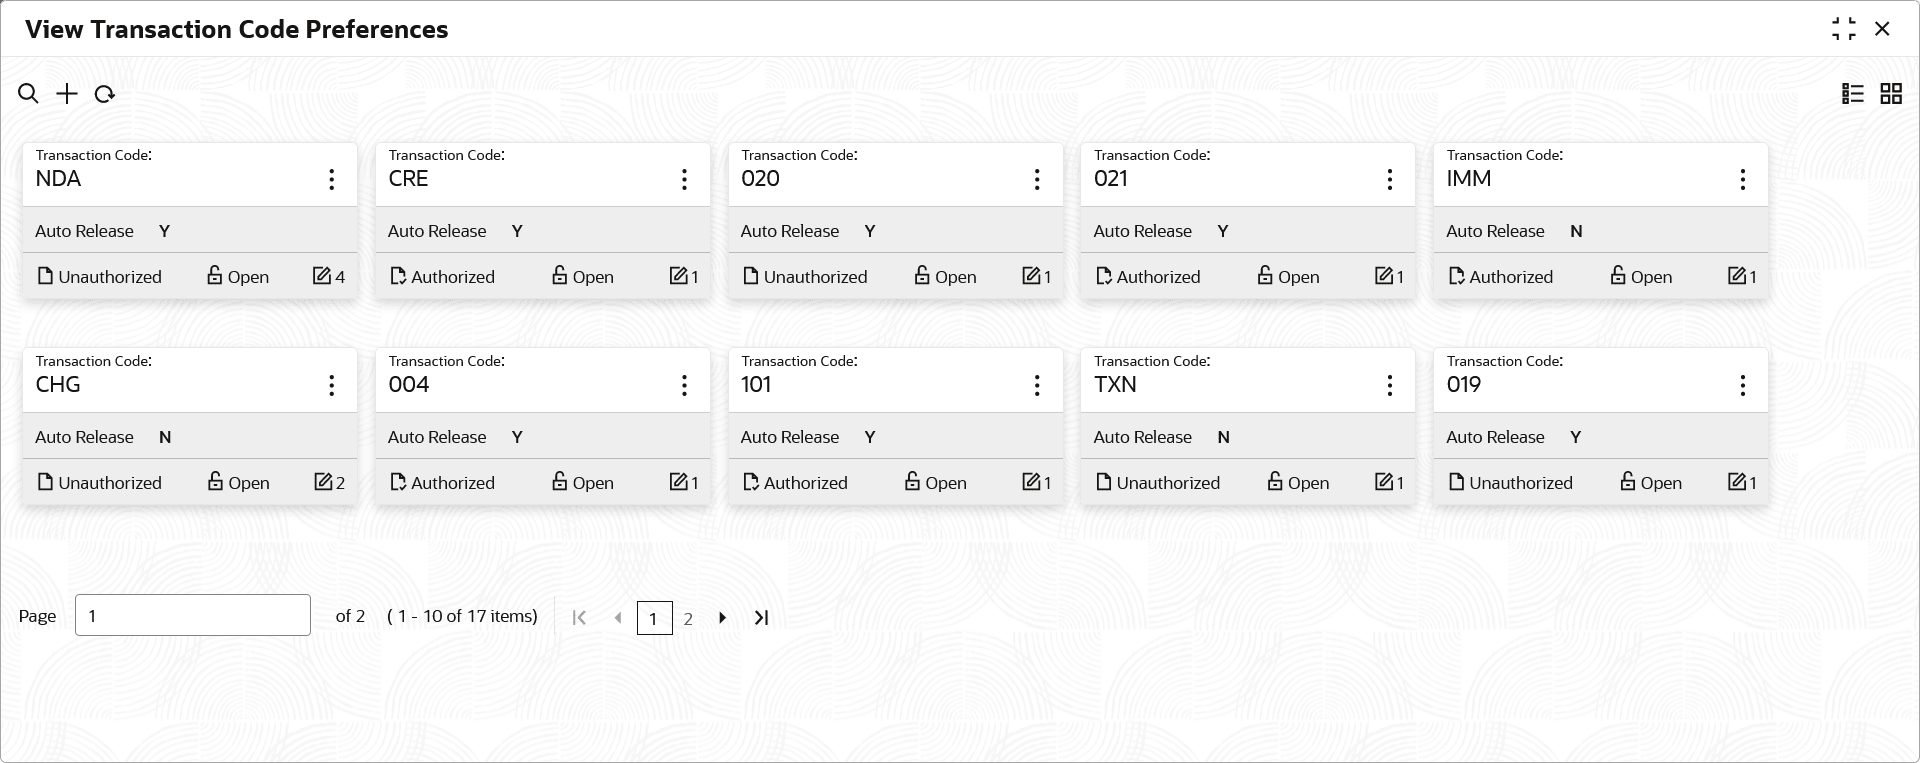The image size is (1920, 763).
Task: Jump to the last page
Action: point(762,618)
